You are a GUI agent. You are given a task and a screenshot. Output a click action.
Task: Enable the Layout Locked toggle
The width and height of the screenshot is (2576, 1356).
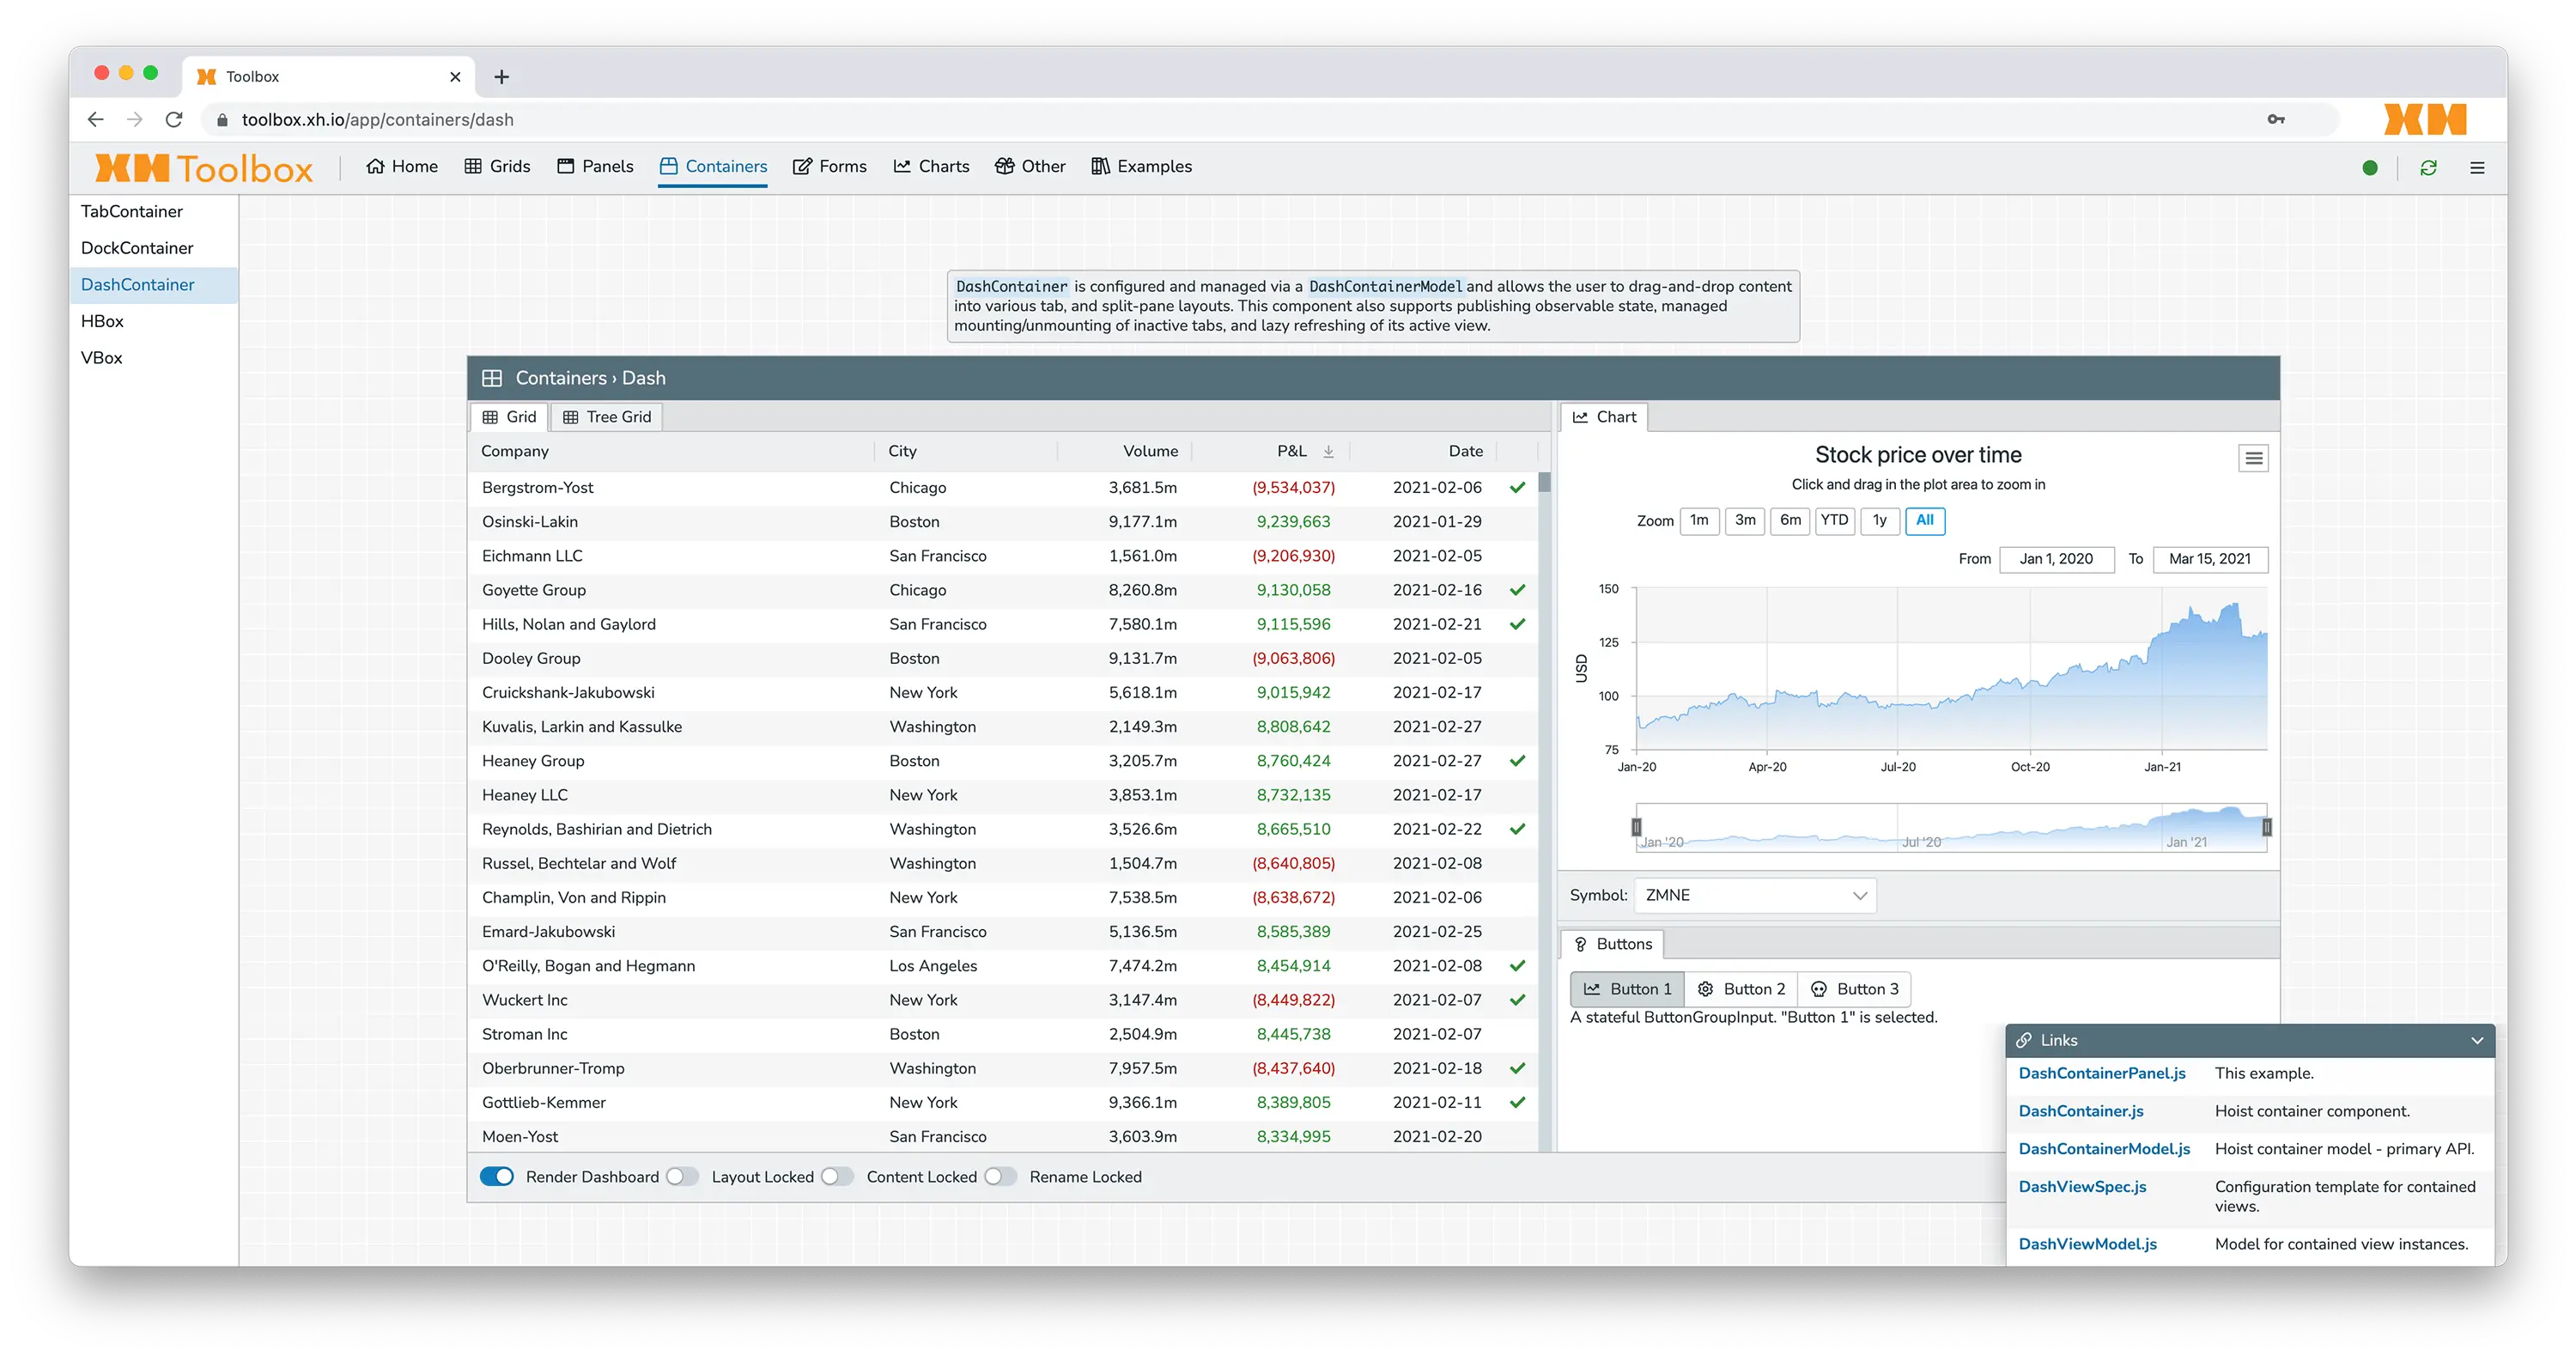tap(683, 1177)
